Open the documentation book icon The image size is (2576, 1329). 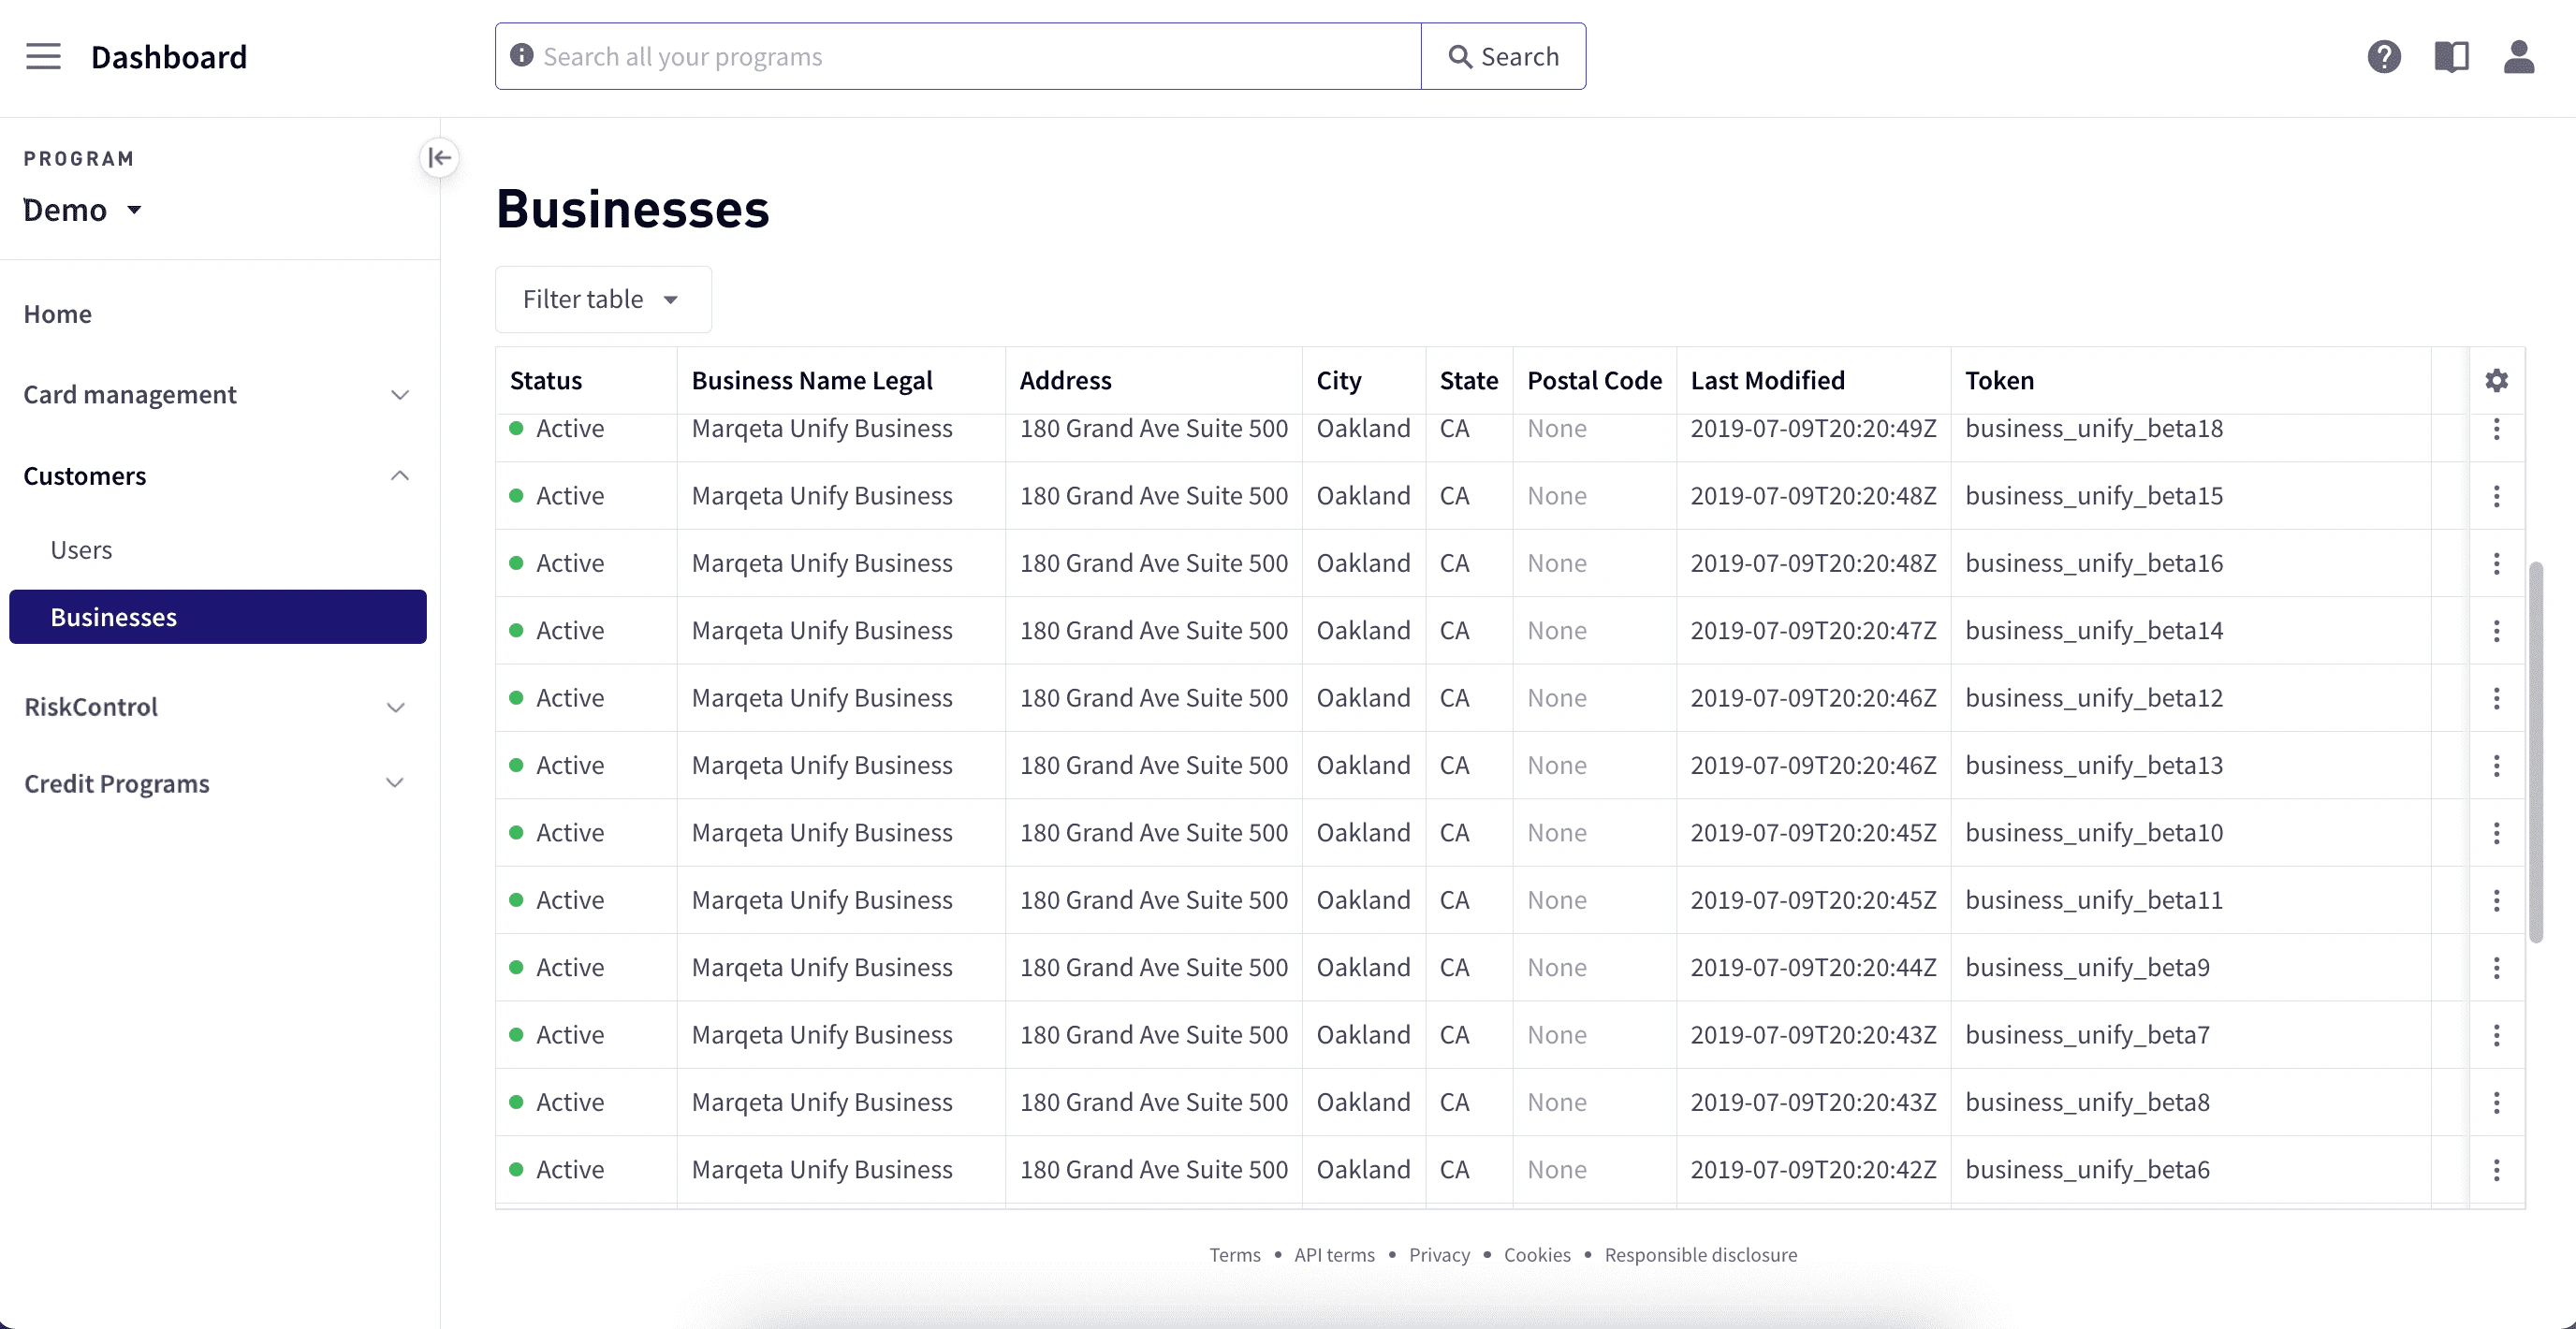tap(2451, 57)
